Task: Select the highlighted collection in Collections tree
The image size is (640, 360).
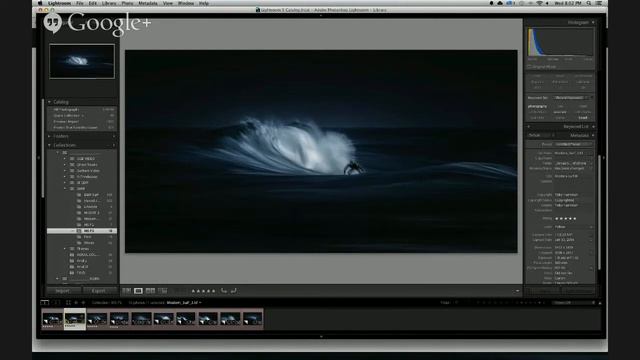Action: (x=82, y=231)
